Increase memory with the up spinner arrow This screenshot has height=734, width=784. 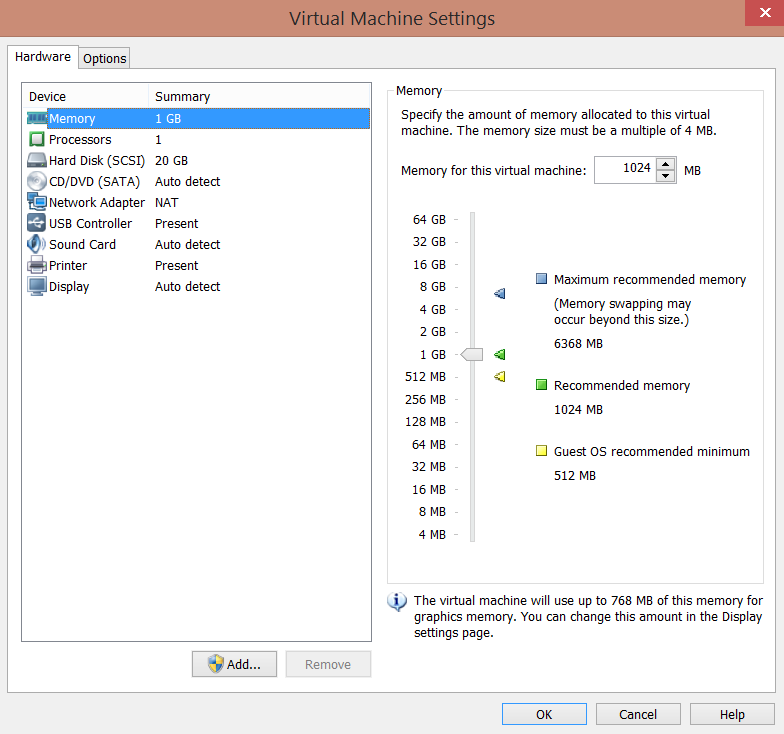tap(666, 164)
